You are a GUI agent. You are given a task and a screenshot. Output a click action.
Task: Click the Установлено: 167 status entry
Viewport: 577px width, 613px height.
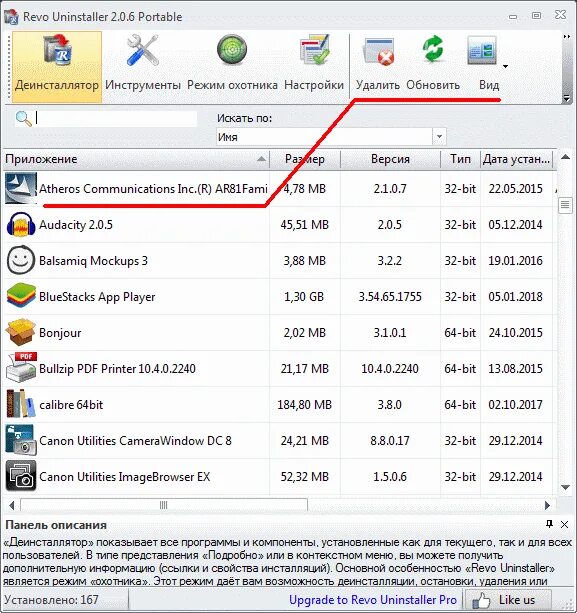tap(51, 600)
